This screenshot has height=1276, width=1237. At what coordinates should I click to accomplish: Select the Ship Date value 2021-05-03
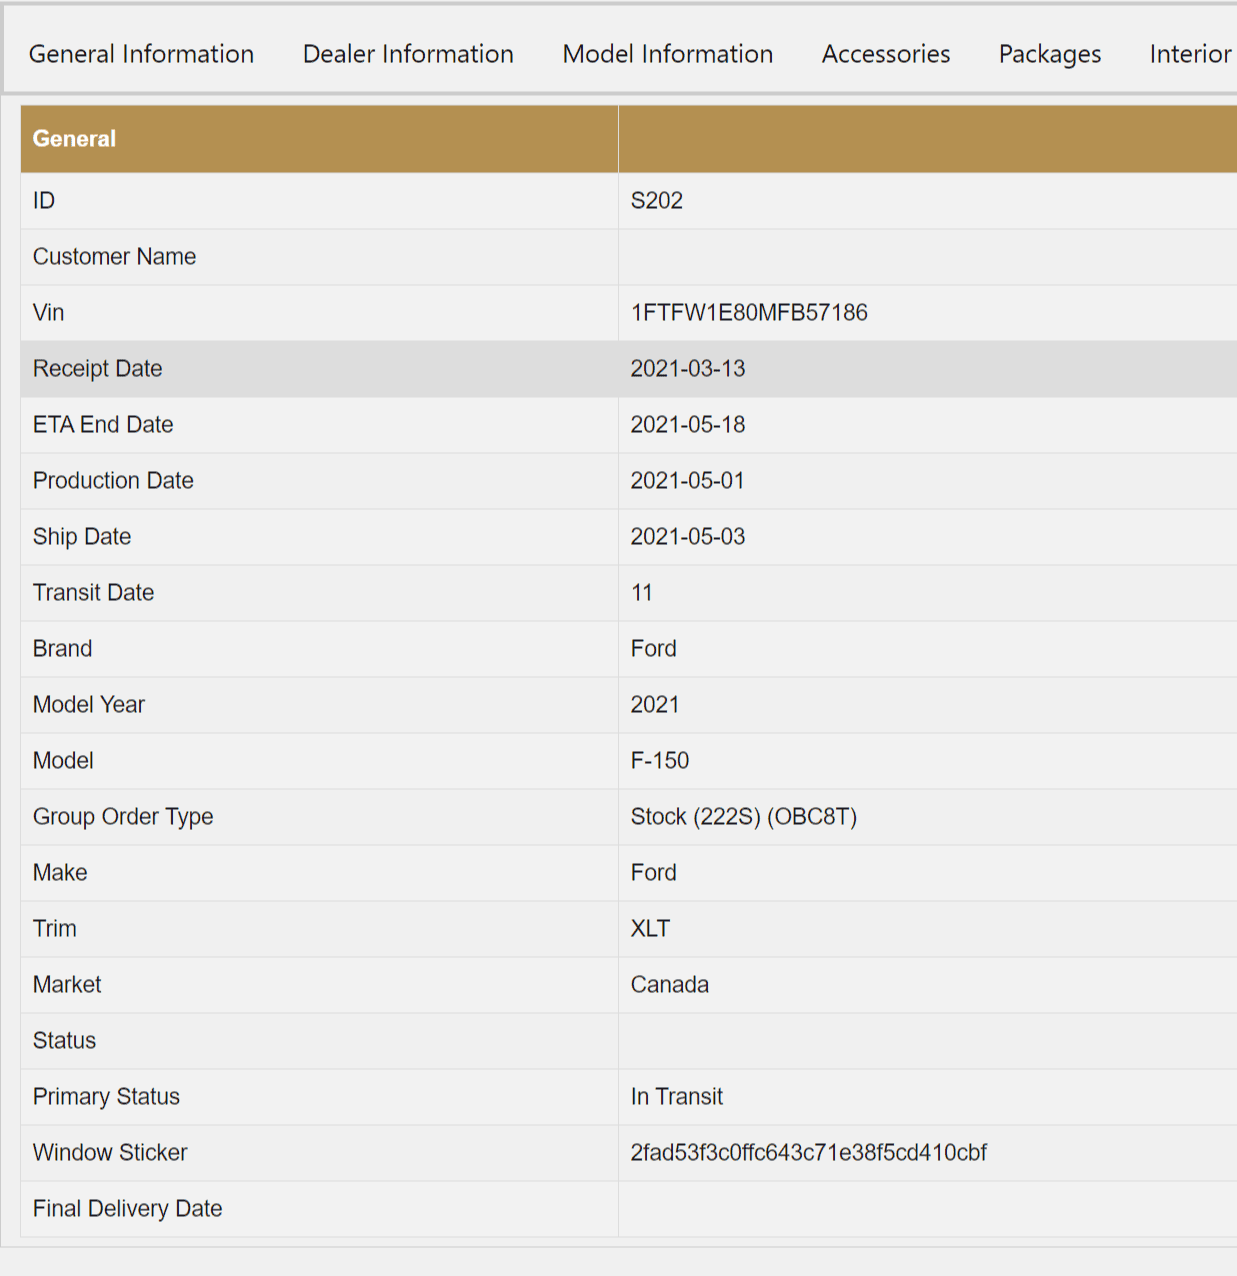(687, 537)
